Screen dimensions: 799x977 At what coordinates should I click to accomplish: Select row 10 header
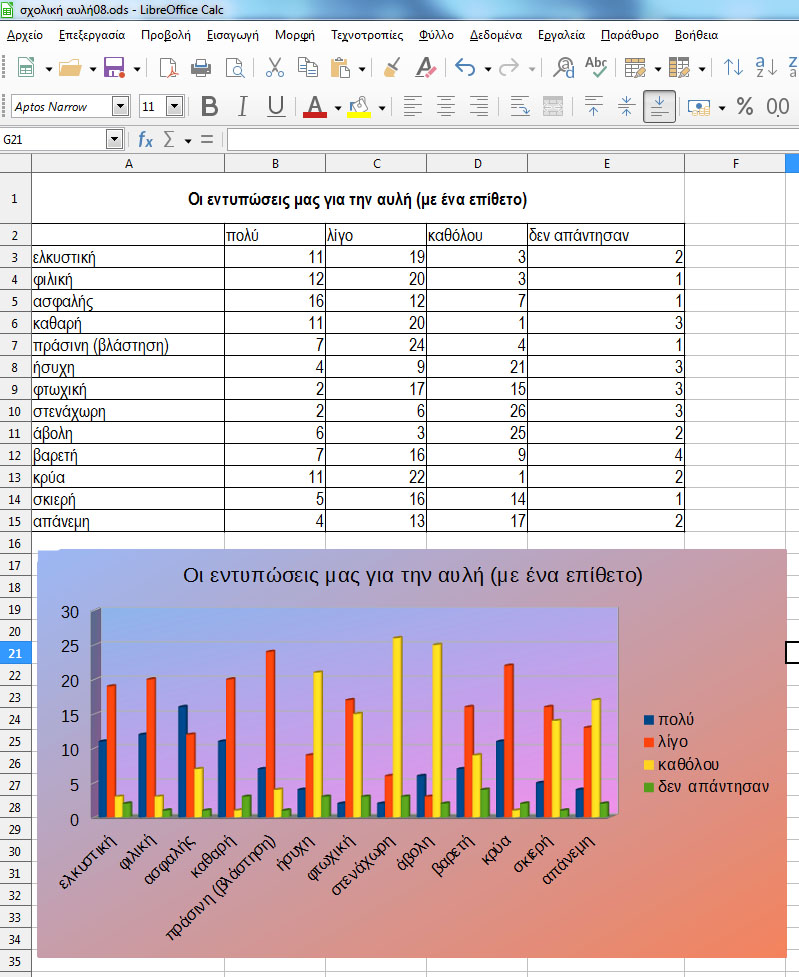coord(15,411)
